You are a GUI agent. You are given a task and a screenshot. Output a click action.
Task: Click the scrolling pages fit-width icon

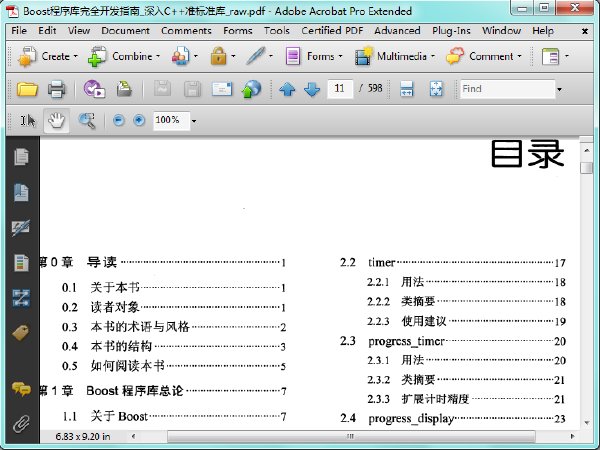point(406,89)
